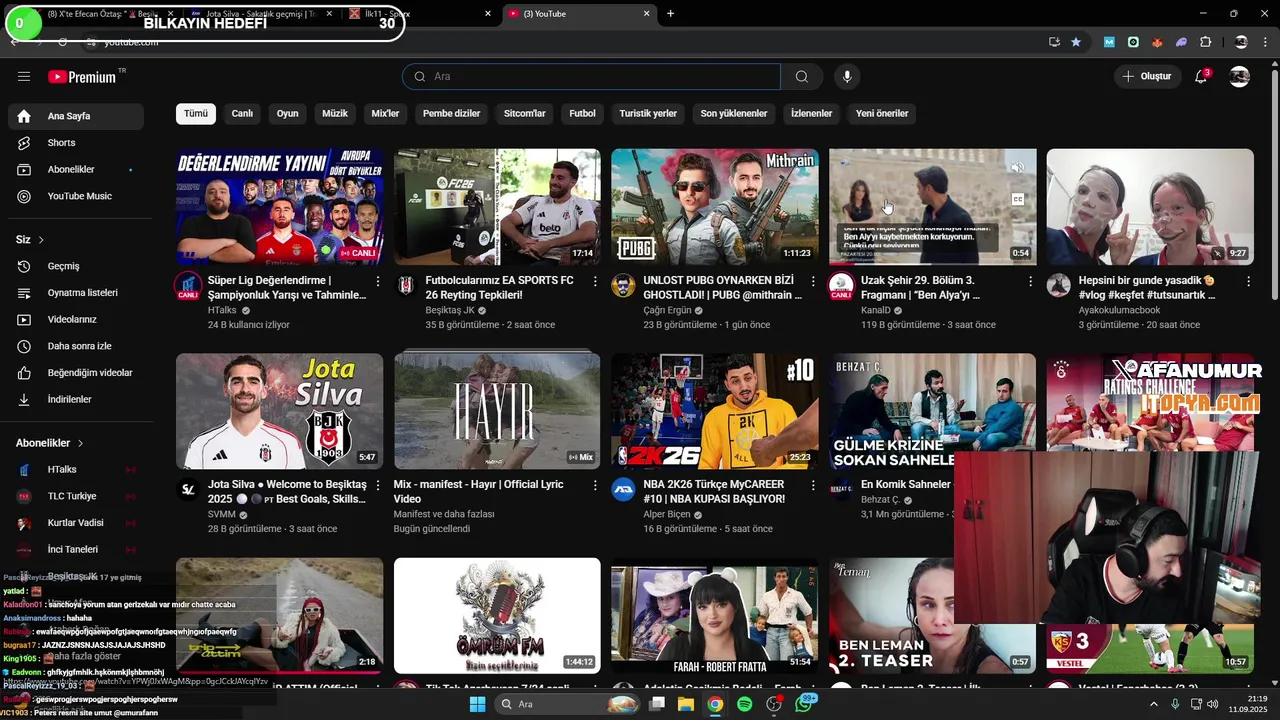The width and height of the screenshot is (1280, 720).
Task: Open Alper Biçen channel link
Action: coord(667,514)
